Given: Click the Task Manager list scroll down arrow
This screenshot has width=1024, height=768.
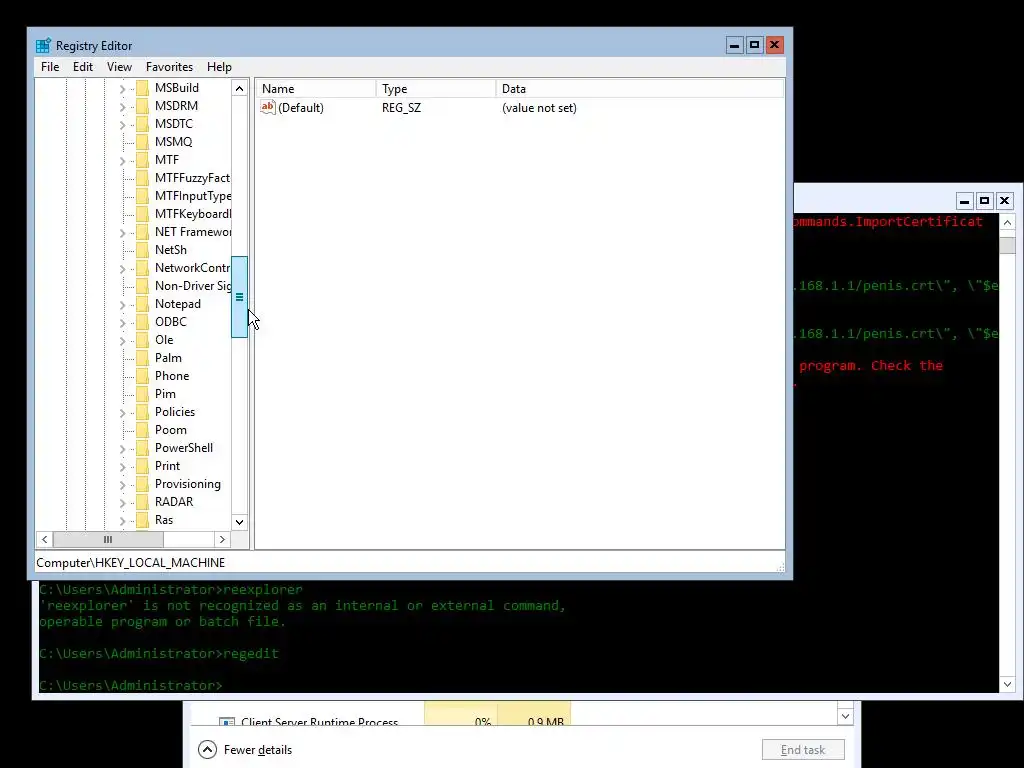Looking at the screenshot, I should click(x=845, y=716).
